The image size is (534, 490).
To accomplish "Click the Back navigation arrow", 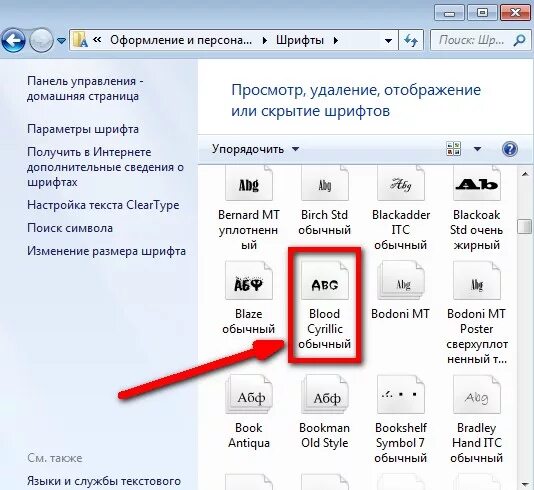I will click(x=13, y=41).
